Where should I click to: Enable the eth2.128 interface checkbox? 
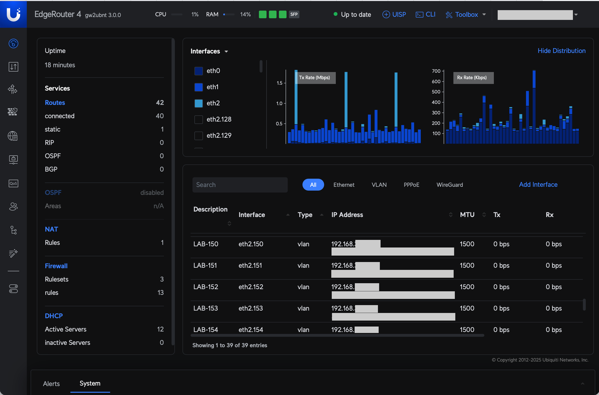(x=199, y=119)
